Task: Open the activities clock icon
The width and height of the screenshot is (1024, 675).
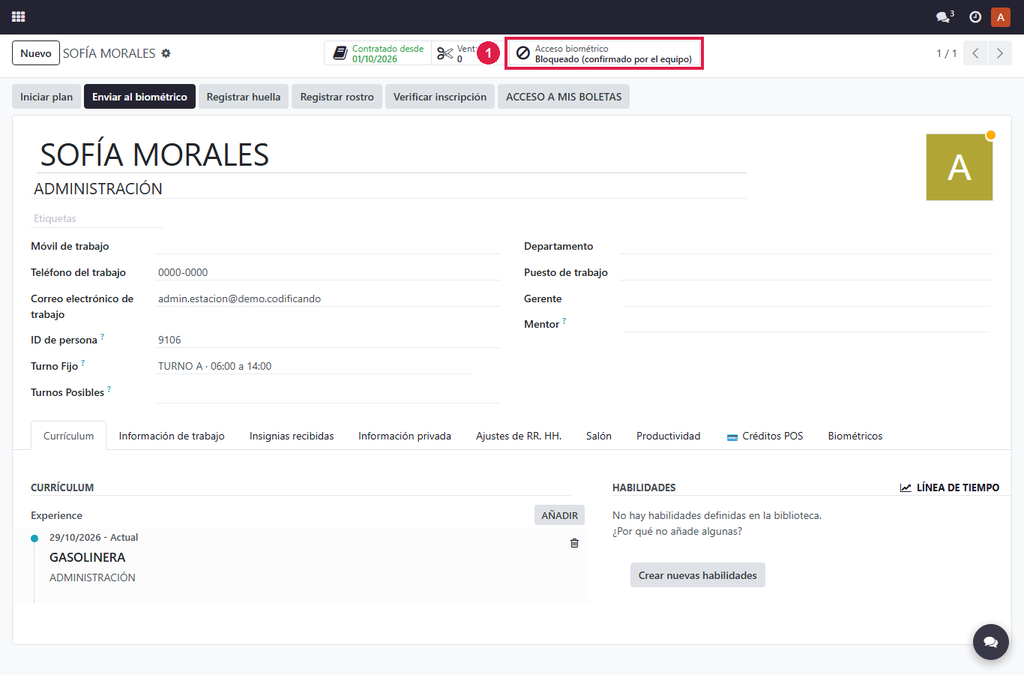Action: coord(975,17)
